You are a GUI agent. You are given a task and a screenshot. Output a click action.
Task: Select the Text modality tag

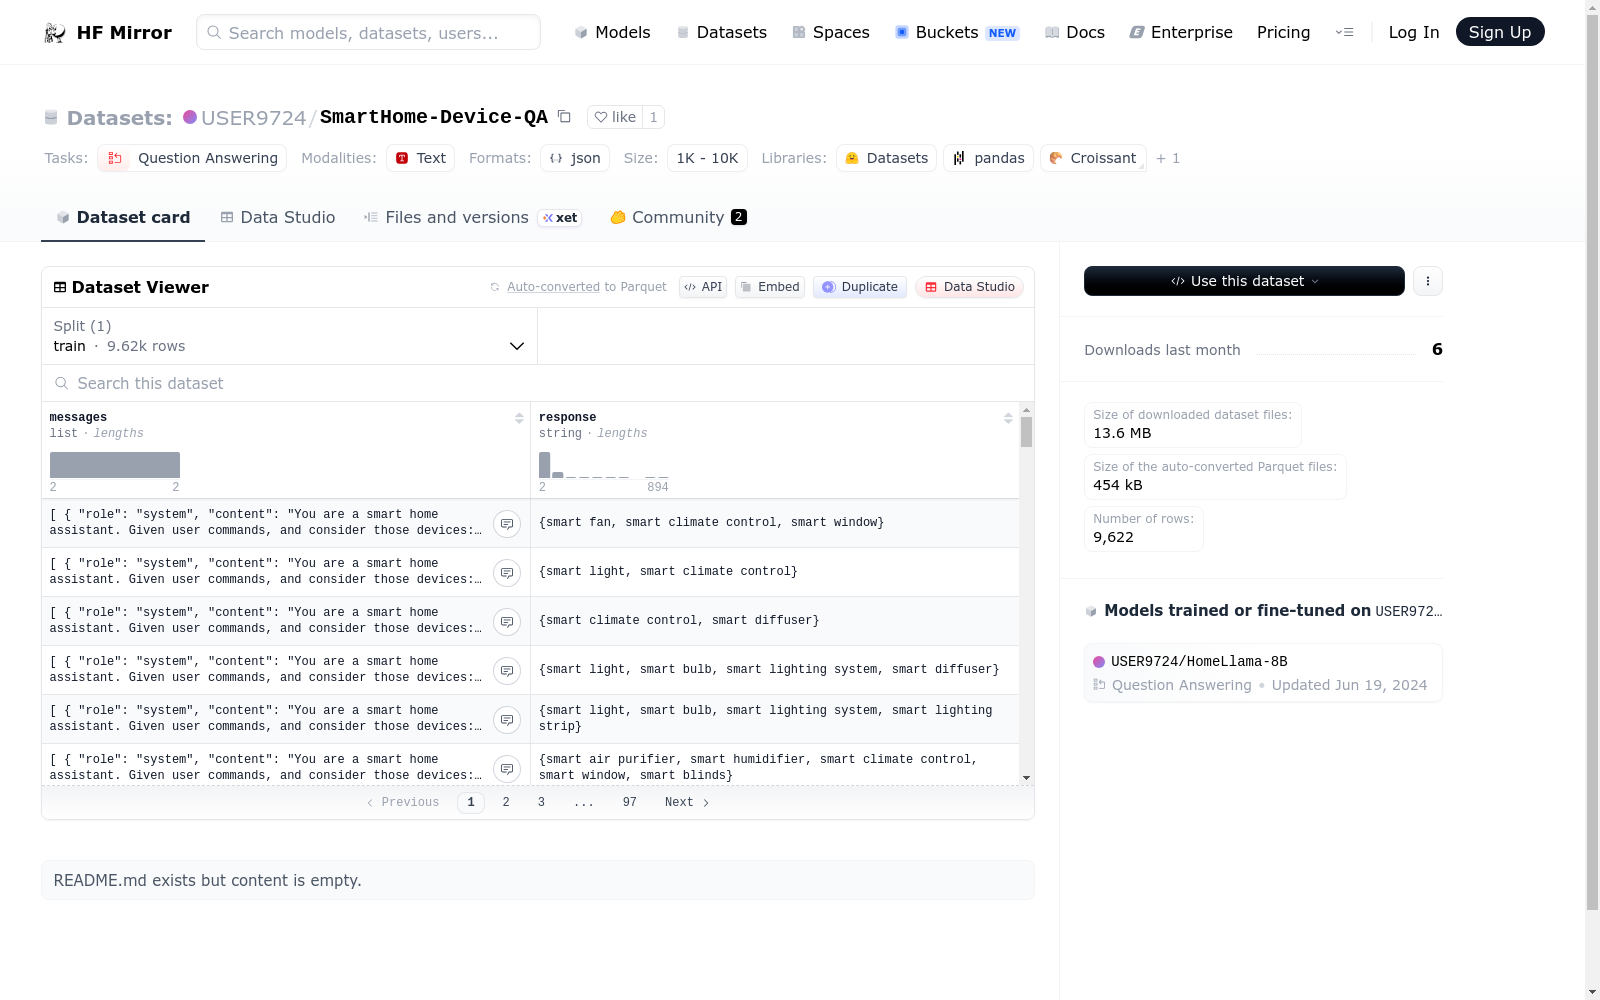(x=421, y=158)
